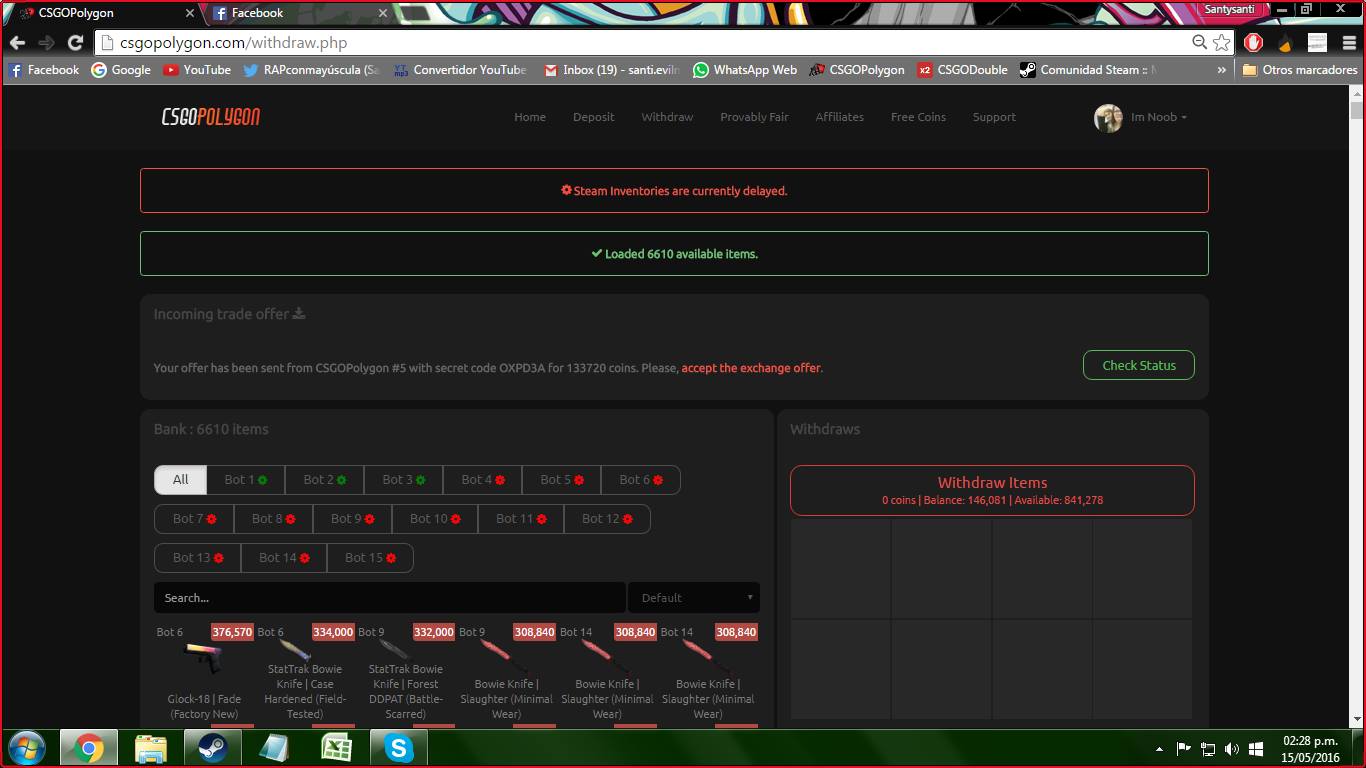Open the Withdraw nav item

[667, 117]
